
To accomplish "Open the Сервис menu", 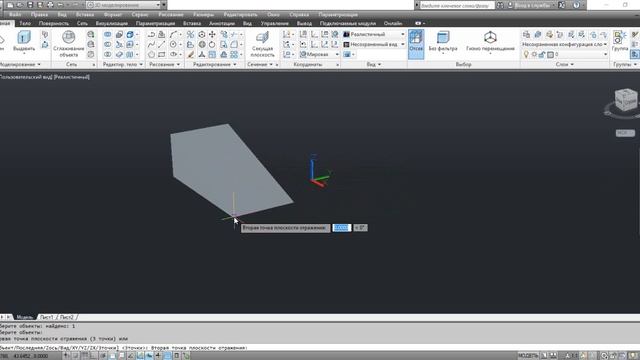I will pos(140,14).
